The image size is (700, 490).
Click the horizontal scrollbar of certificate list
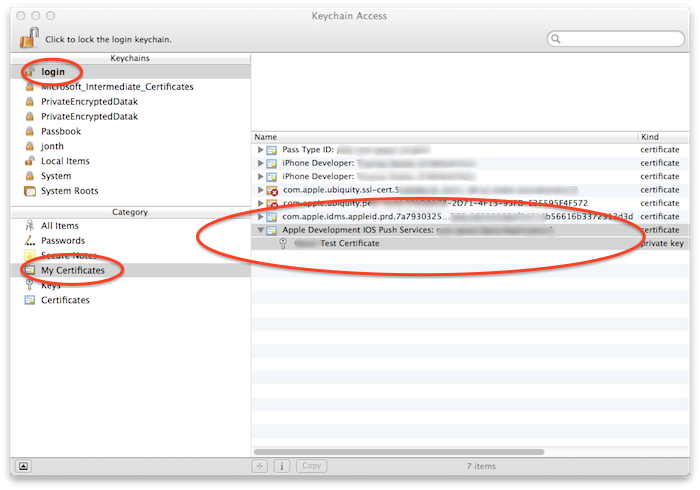399,452
